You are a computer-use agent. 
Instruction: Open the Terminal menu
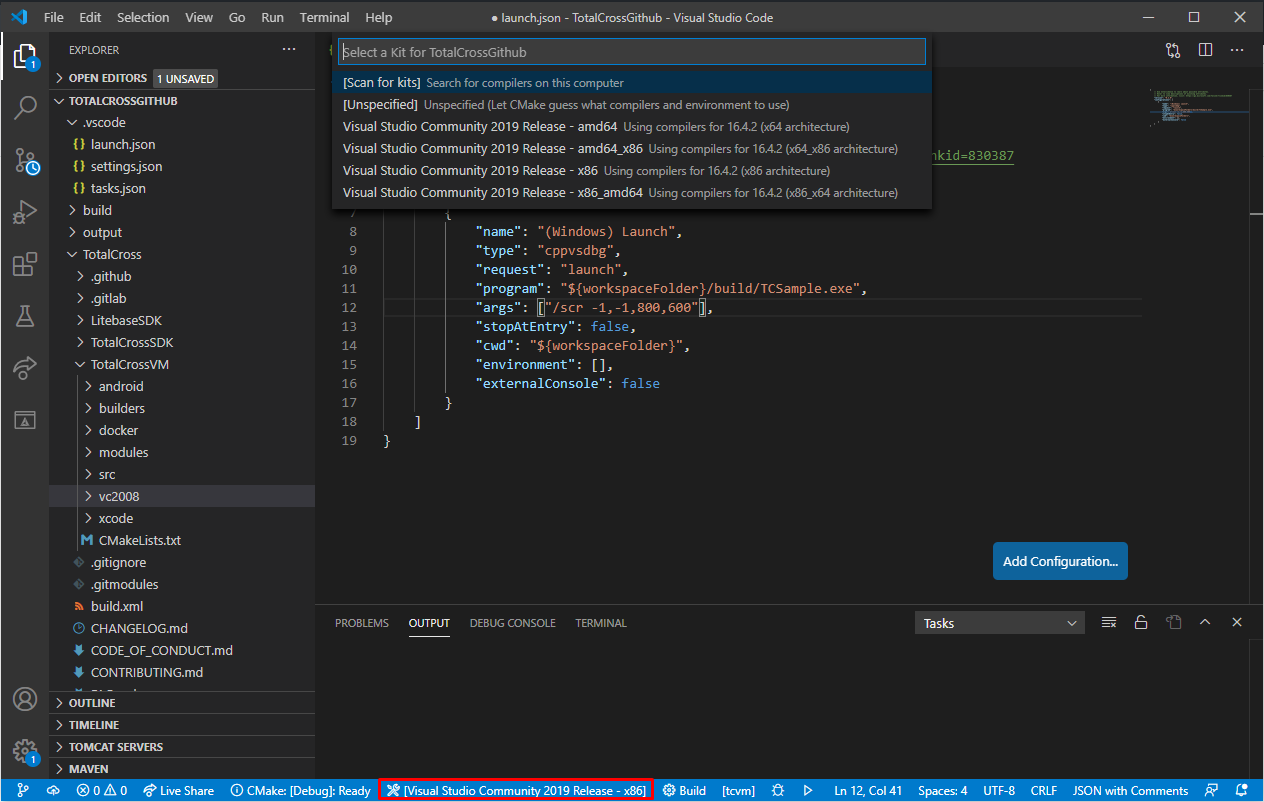[325, 17]
